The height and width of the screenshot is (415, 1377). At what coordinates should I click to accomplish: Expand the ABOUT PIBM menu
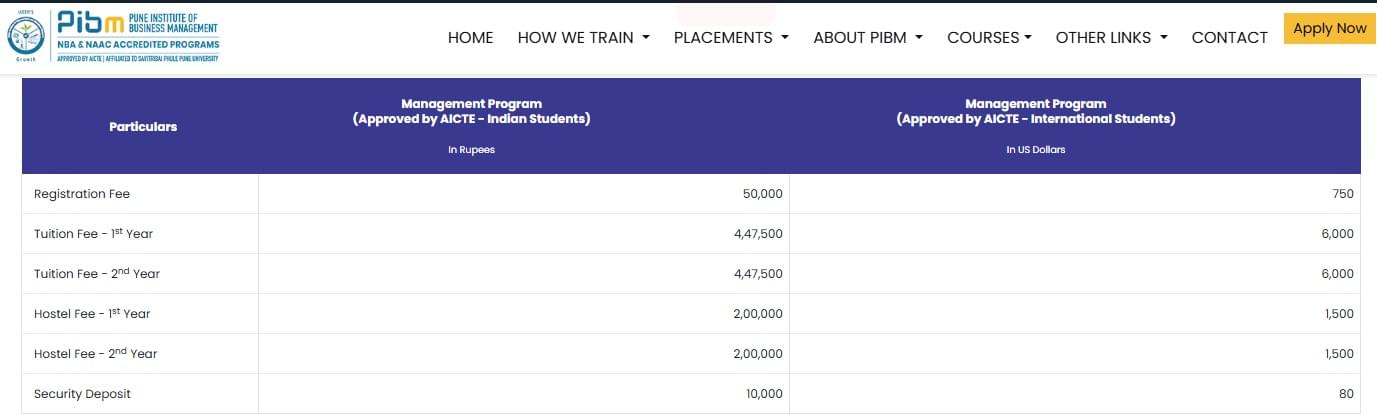pyautogui.click(x=867, y=37)
